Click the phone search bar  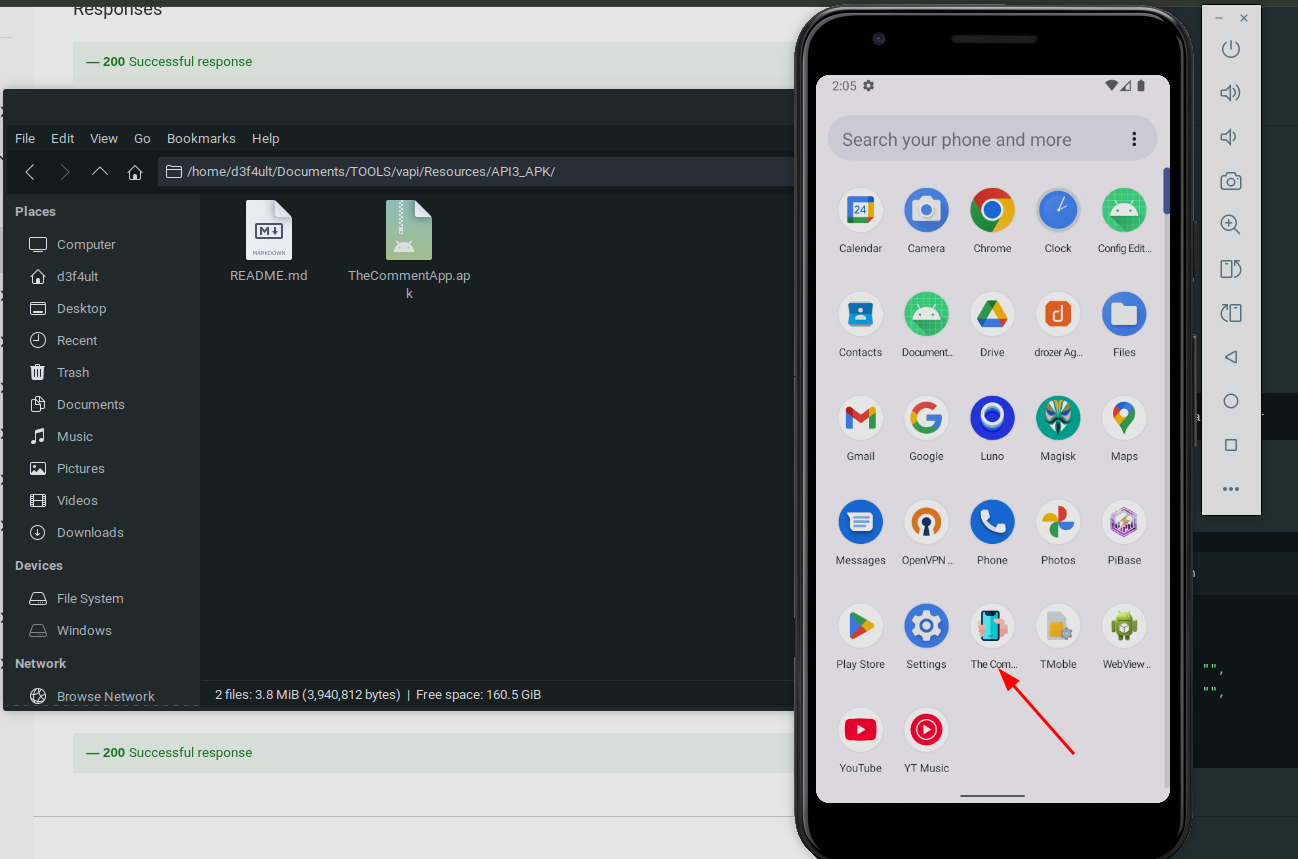(992, 139)
